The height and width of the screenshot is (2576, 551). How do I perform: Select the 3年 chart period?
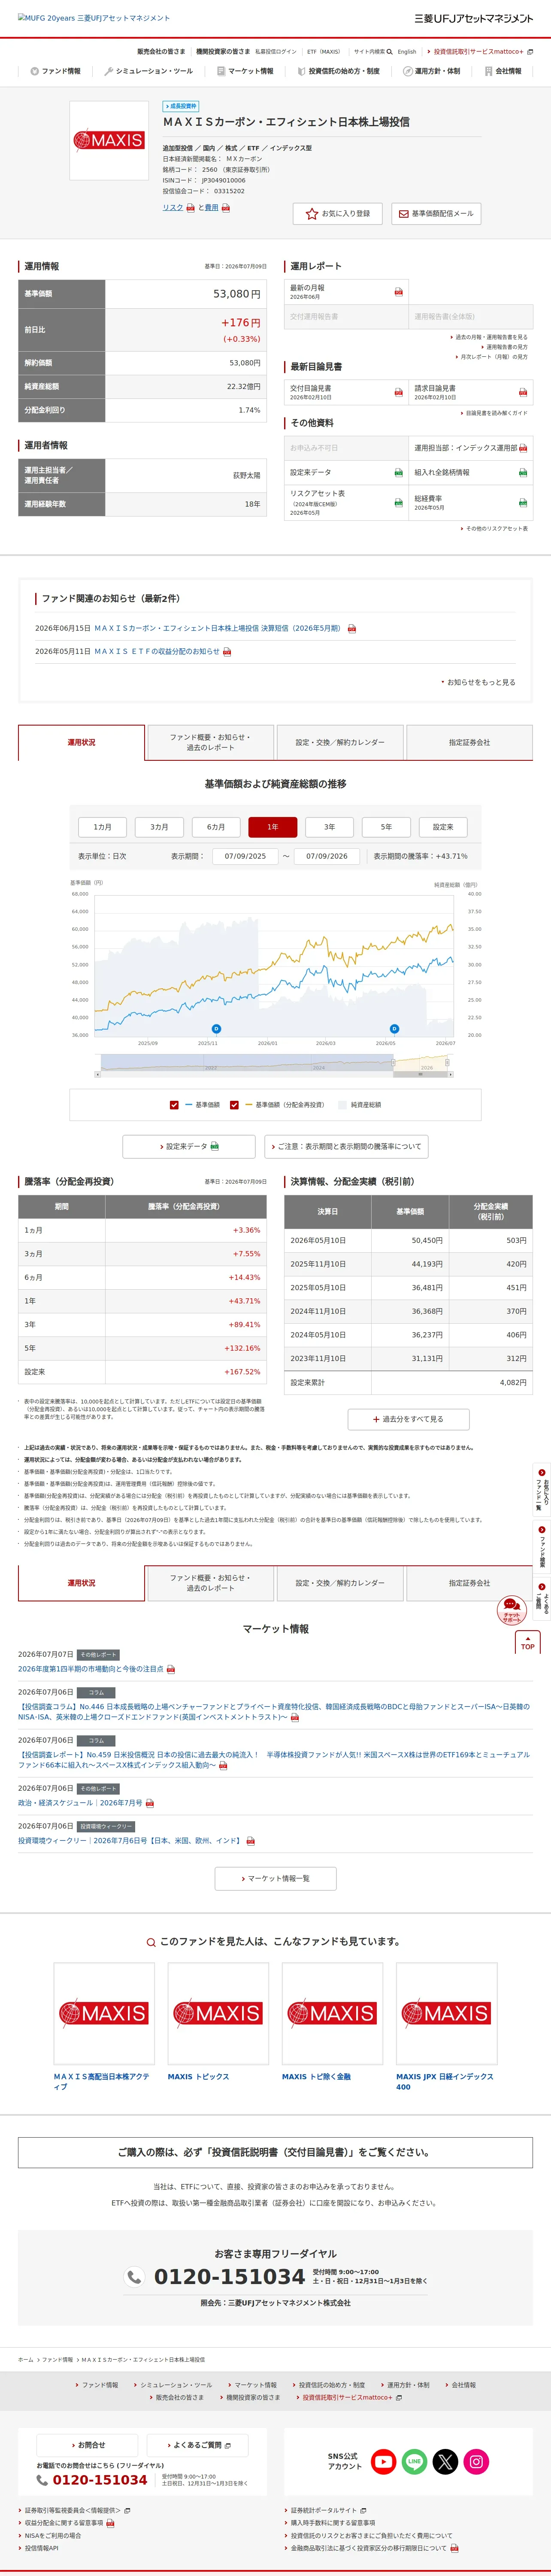coord(329,827)
